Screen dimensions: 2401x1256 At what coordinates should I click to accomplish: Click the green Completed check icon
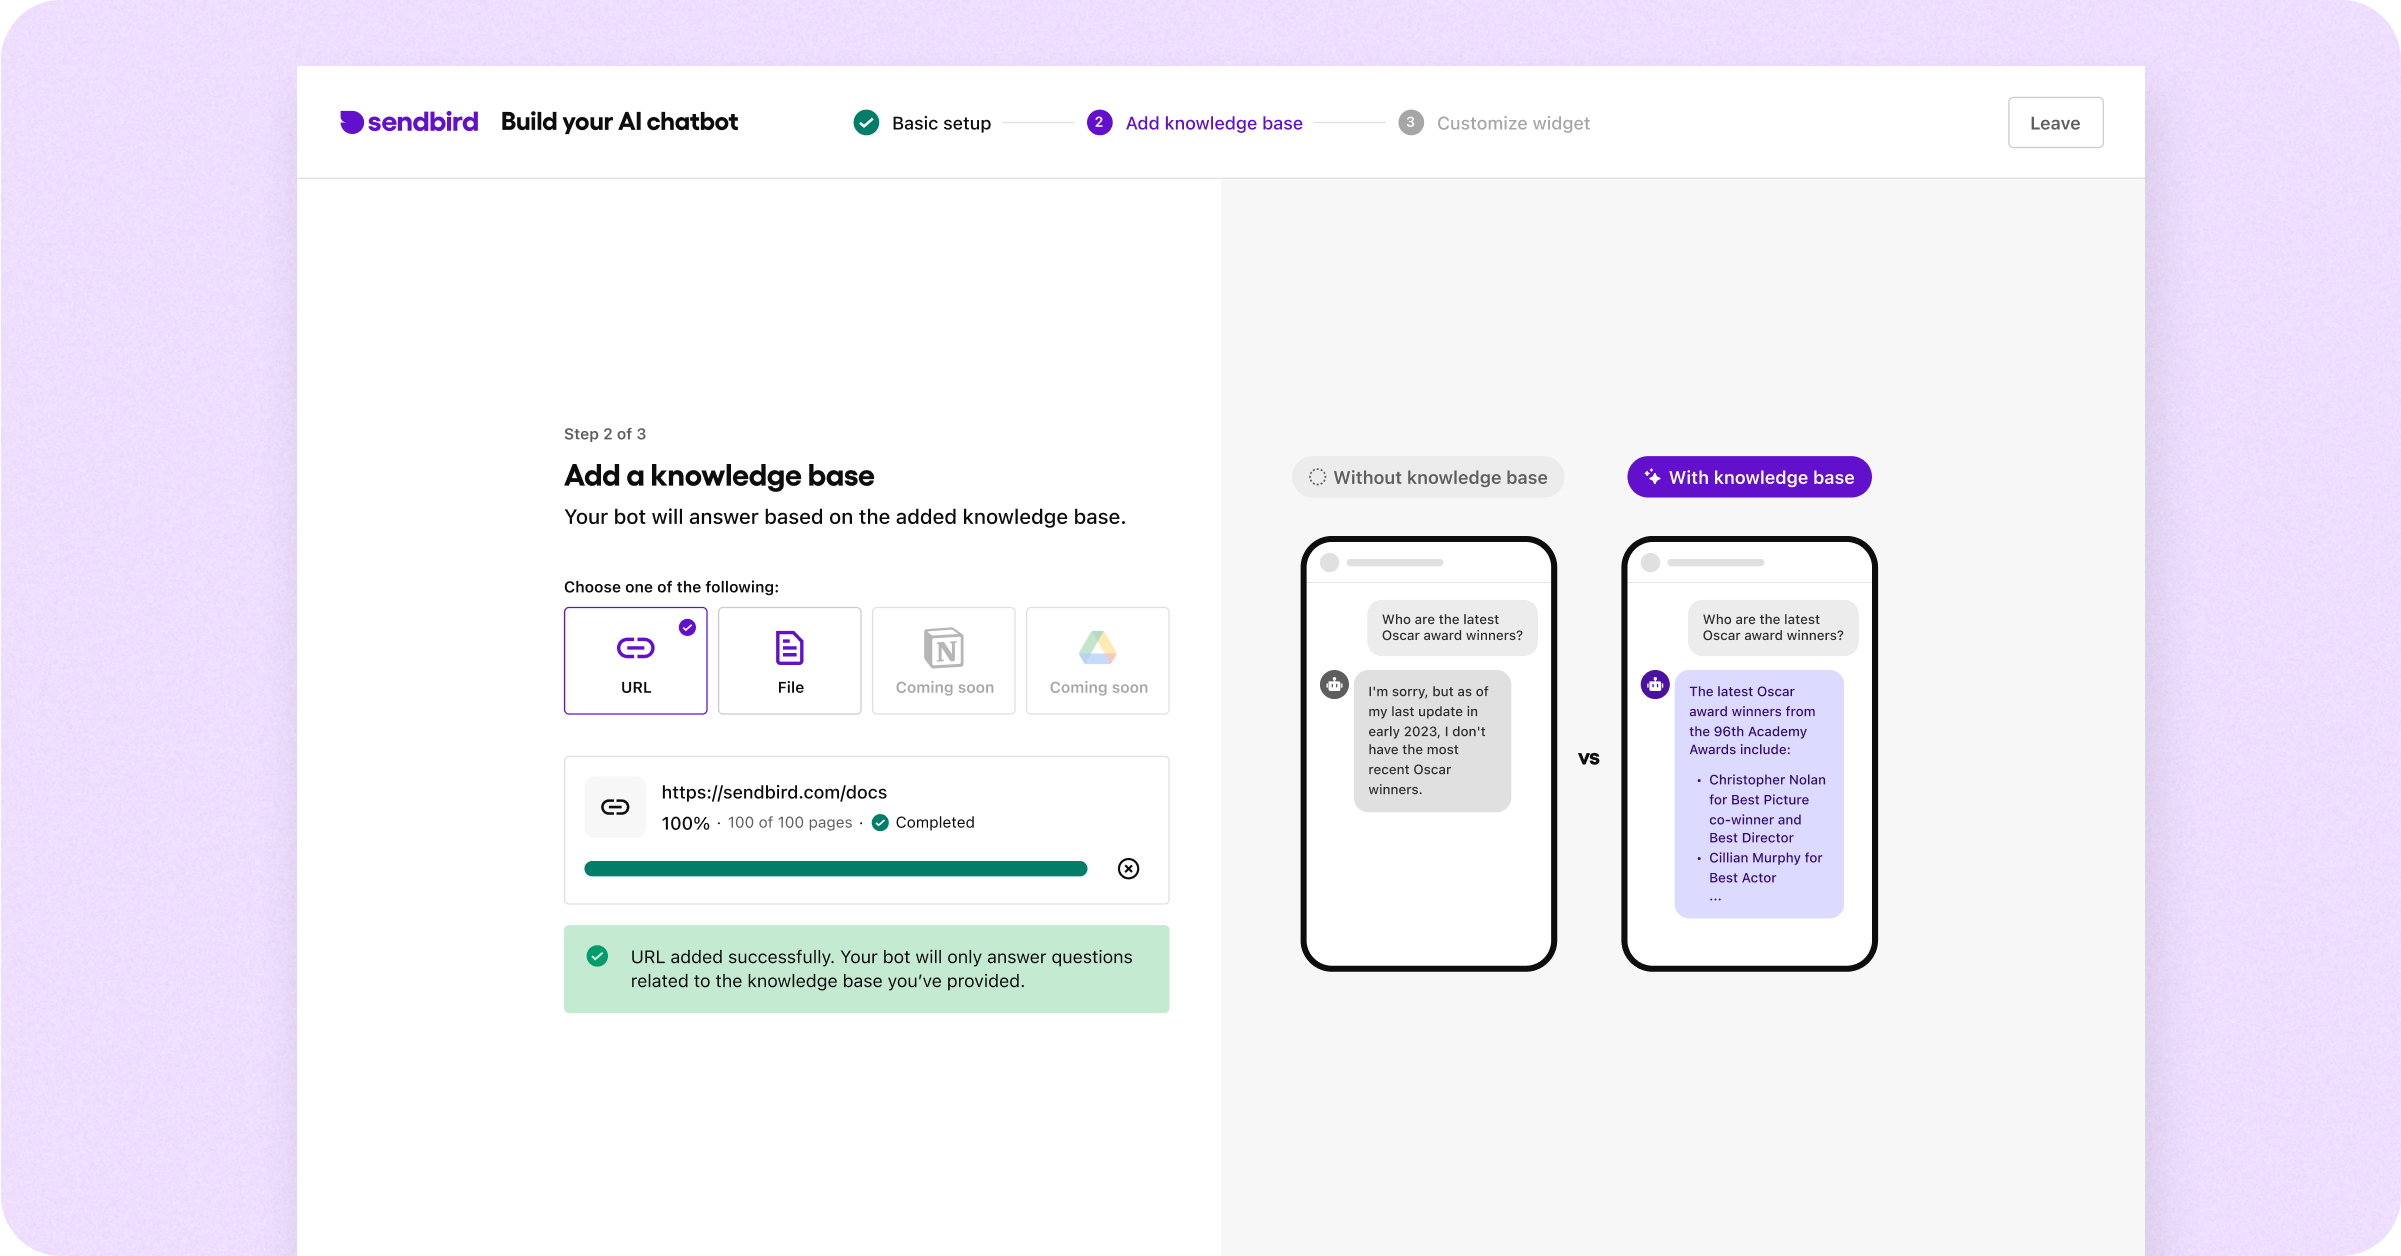pyautogui.click(x=880, y=822)
